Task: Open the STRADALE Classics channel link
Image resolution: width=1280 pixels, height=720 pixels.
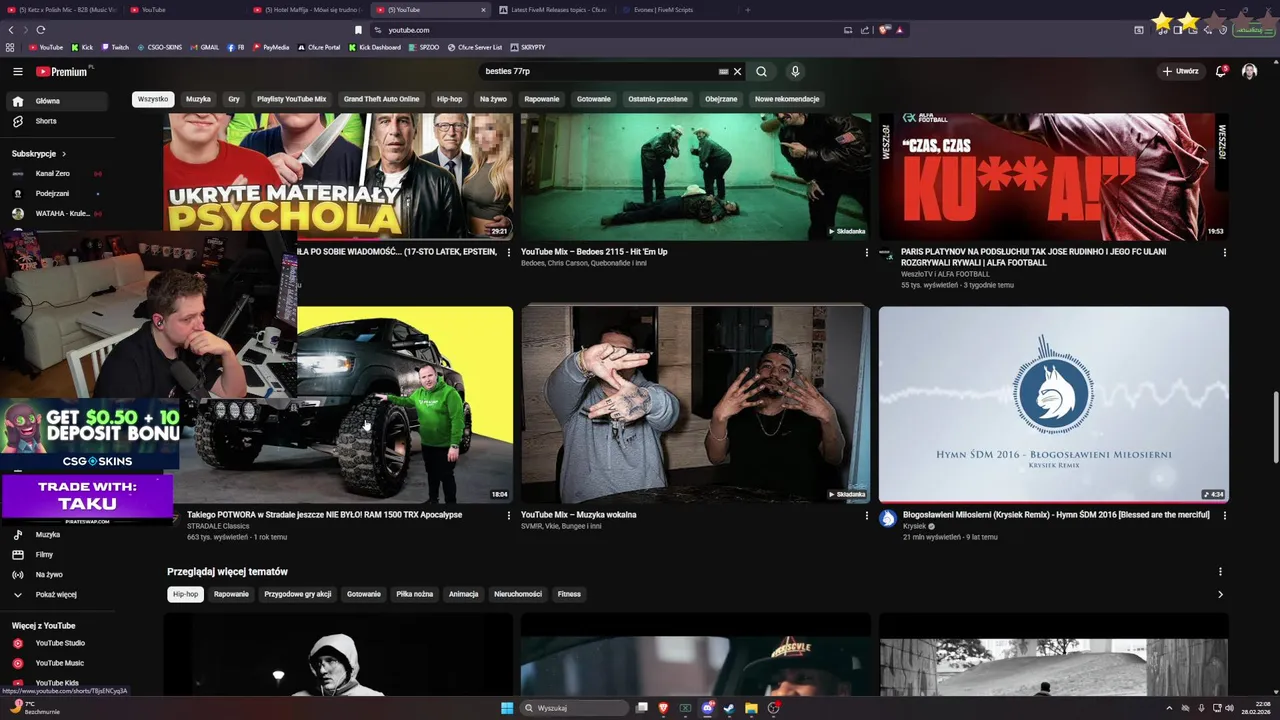Action: (218, 526)
